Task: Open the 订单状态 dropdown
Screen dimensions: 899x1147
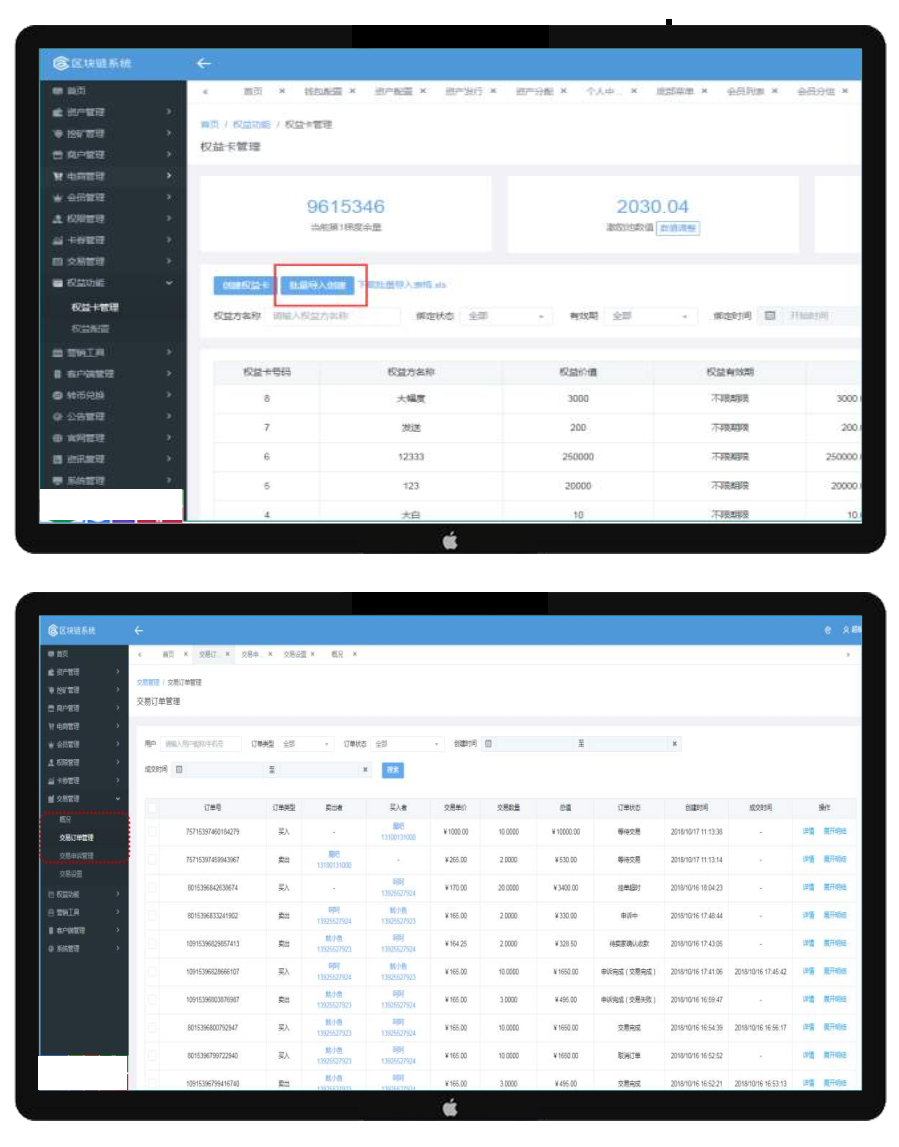Action: 407,744
